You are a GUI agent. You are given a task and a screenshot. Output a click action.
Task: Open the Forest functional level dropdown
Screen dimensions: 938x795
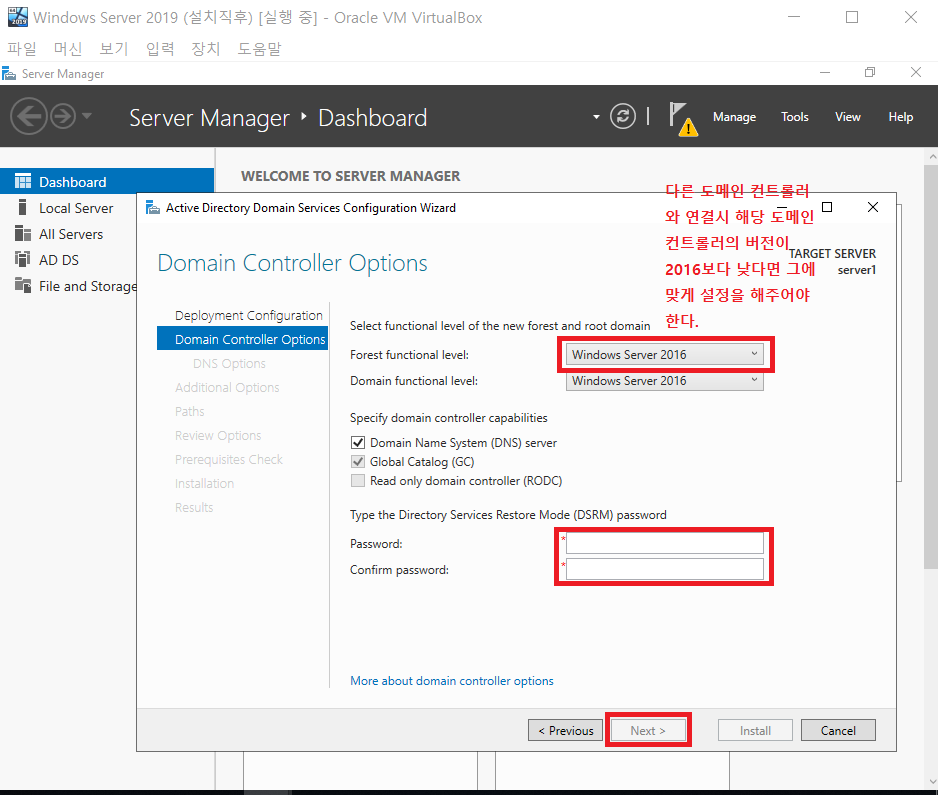point(664,355)
